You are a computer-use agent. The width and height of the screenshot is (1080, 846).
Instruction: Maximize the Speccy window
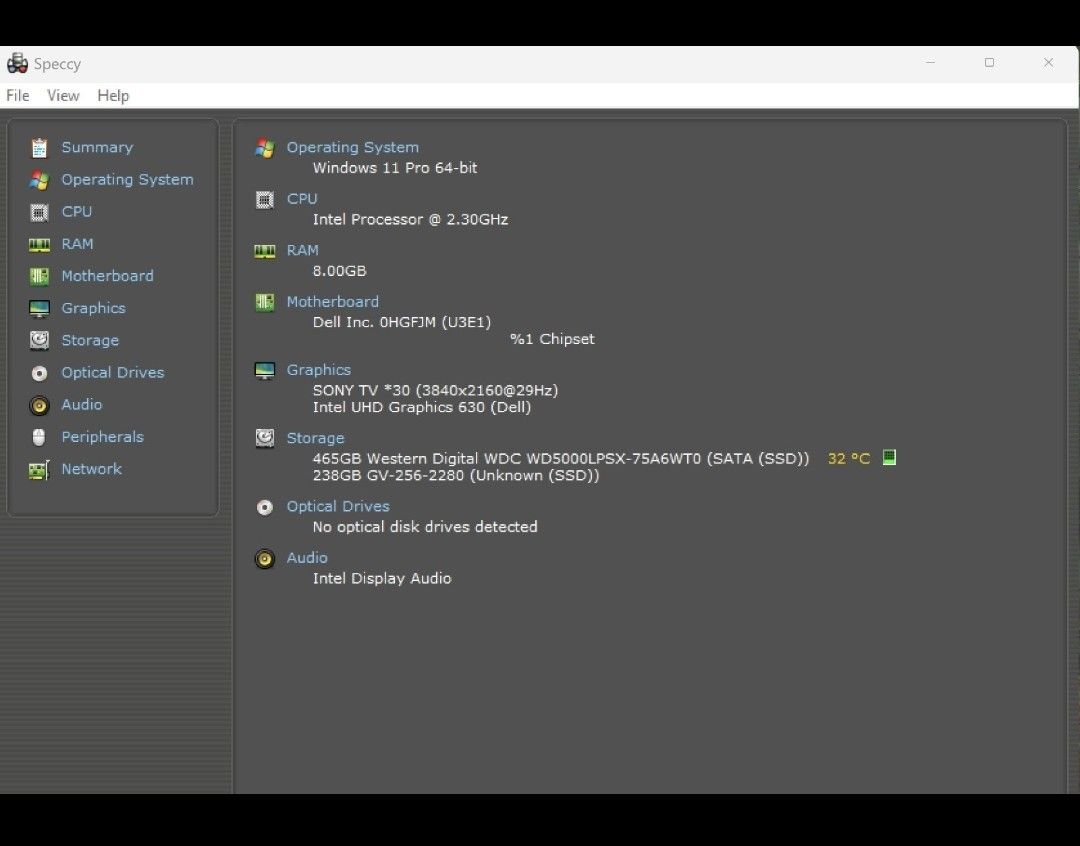tap(989, 63)
